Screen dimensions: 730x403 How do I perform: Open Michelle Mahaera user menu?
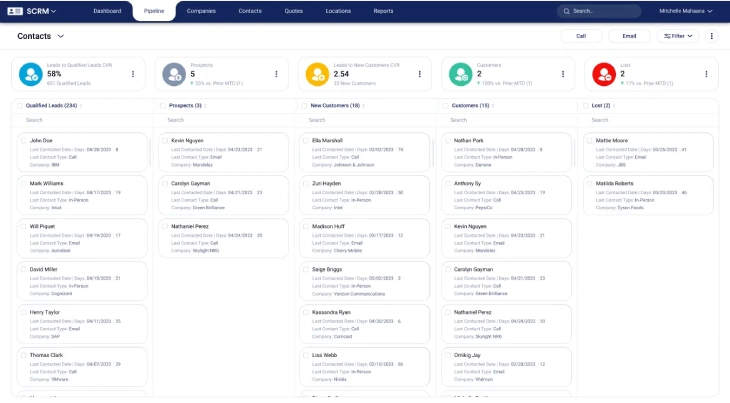(687, 11)
